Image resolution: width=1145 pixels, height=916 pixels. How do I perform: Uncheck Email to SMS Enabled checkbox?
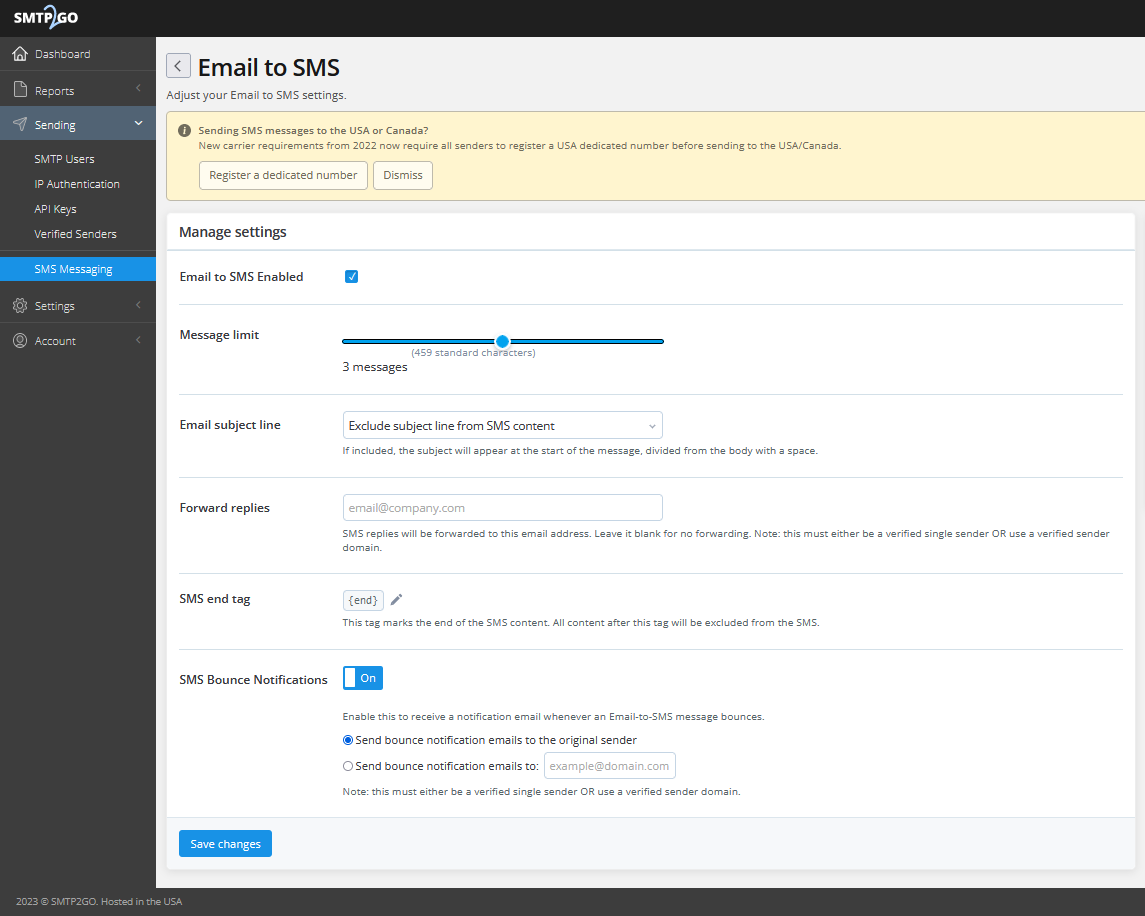coord(351,276)
